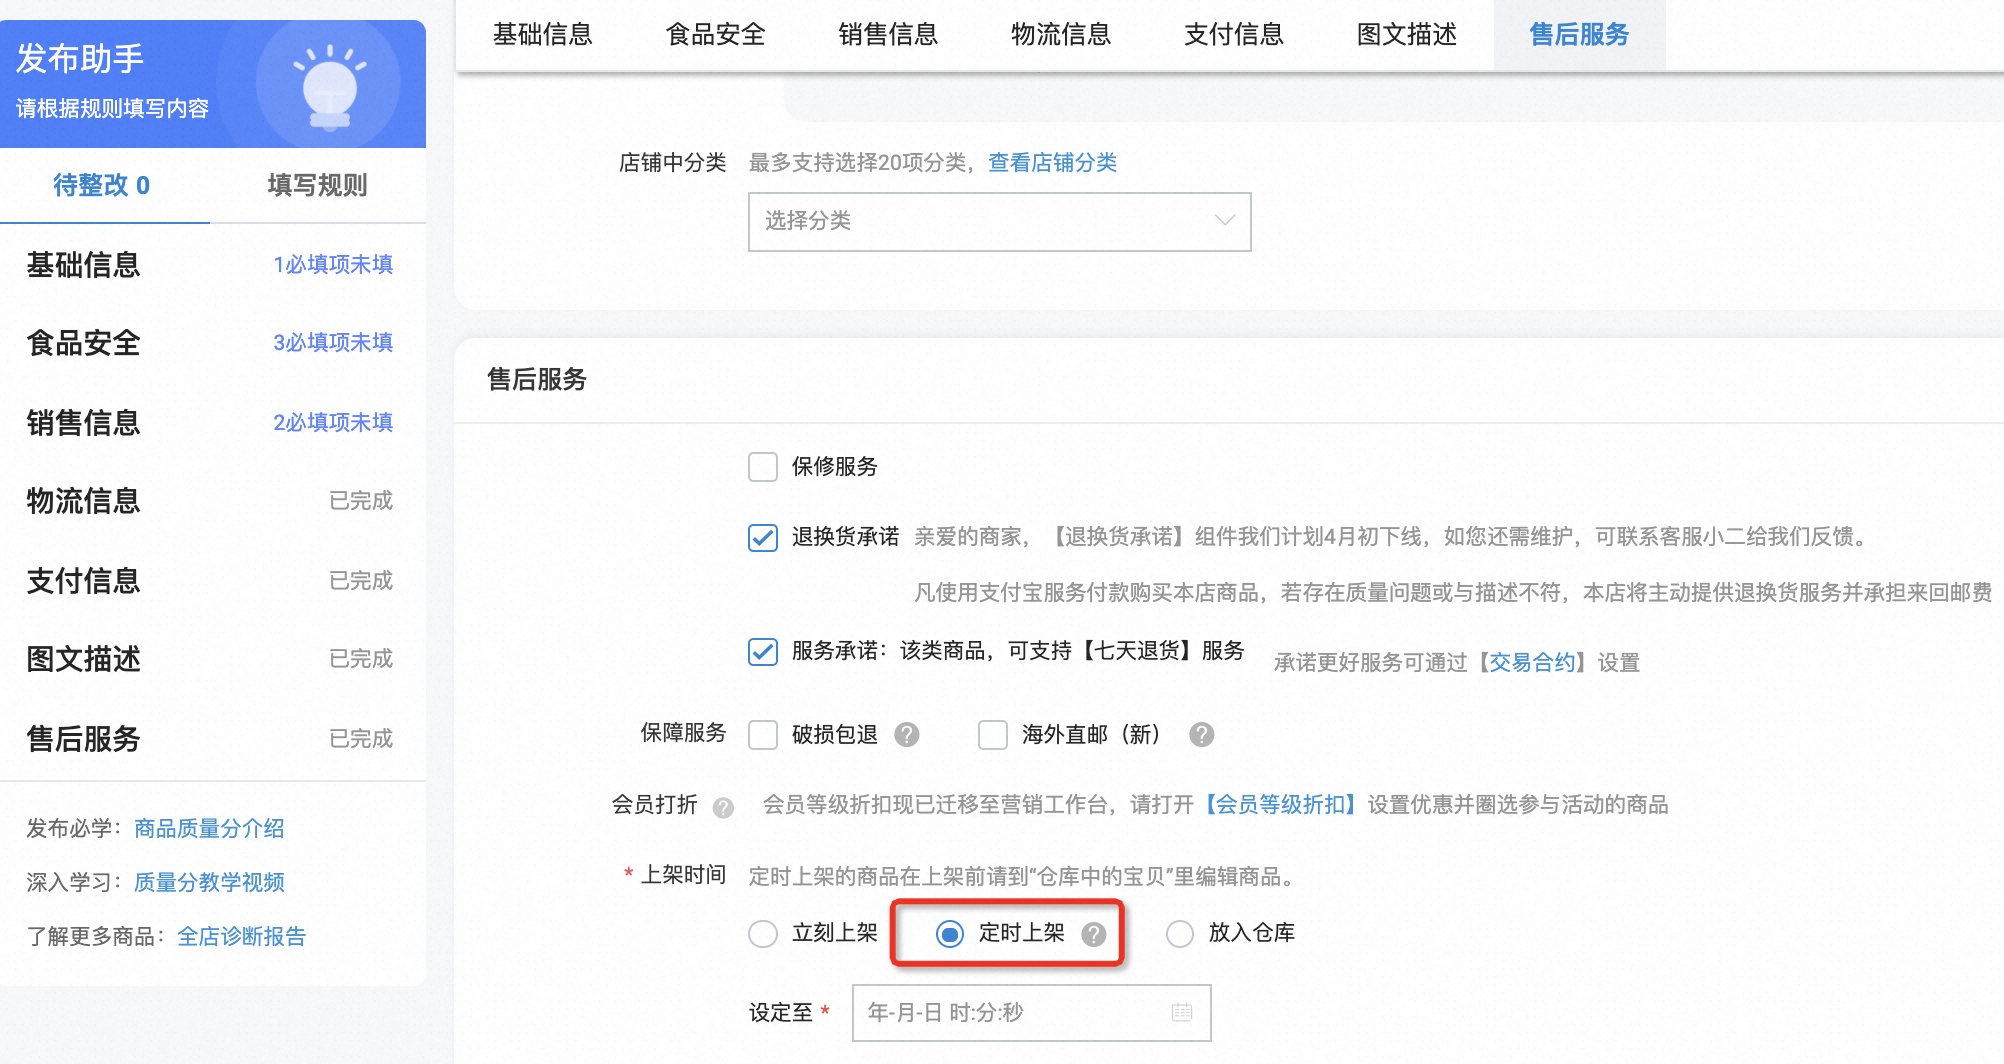Switch to the 支付信息 top tab
This screenshot has width=2004, height=1064.
1234,35
